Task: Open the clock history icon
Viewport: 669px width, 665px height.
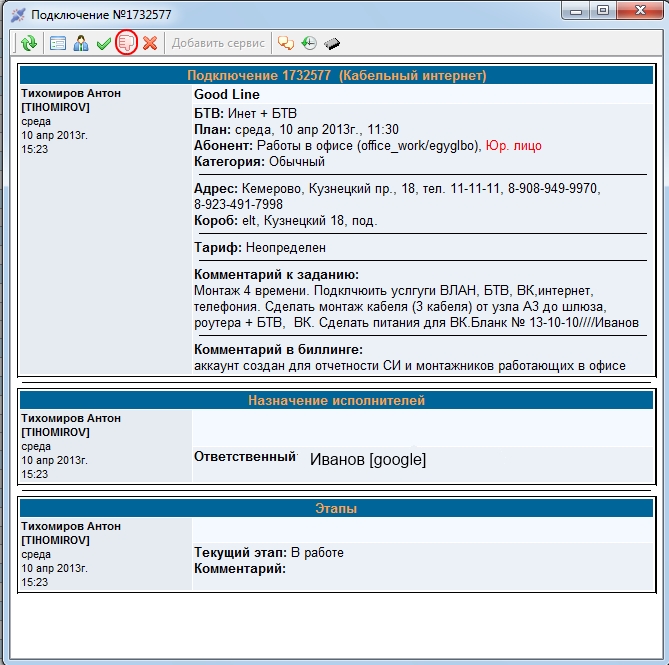Action: [308, 43]
